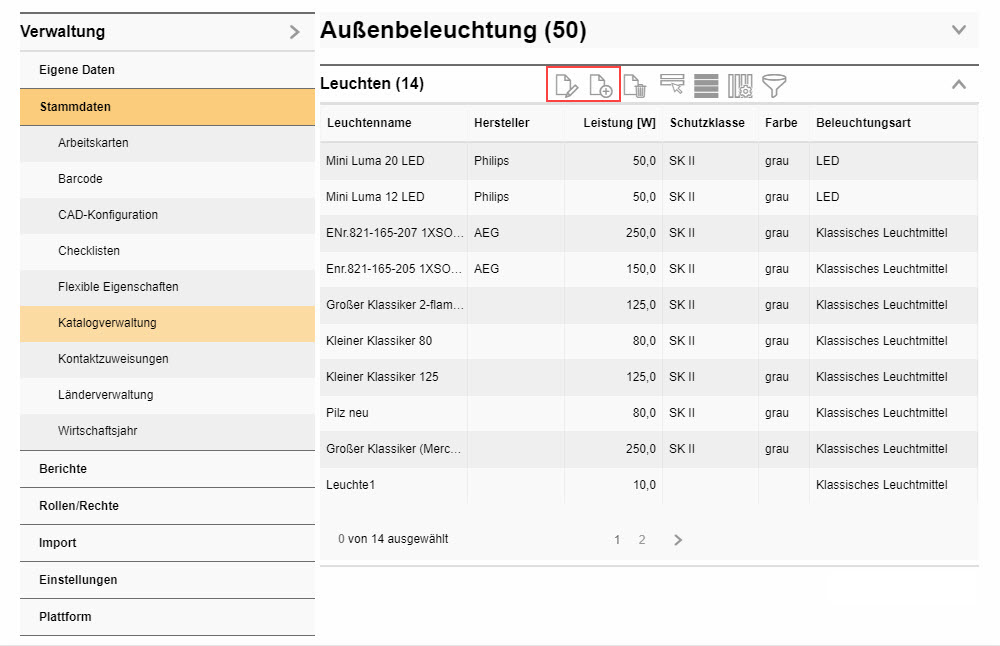Delete a Leuchte using the trash icon
The height and width of the screenshot is (646, 1000).
pyautogui.click(x=637, y=85)
